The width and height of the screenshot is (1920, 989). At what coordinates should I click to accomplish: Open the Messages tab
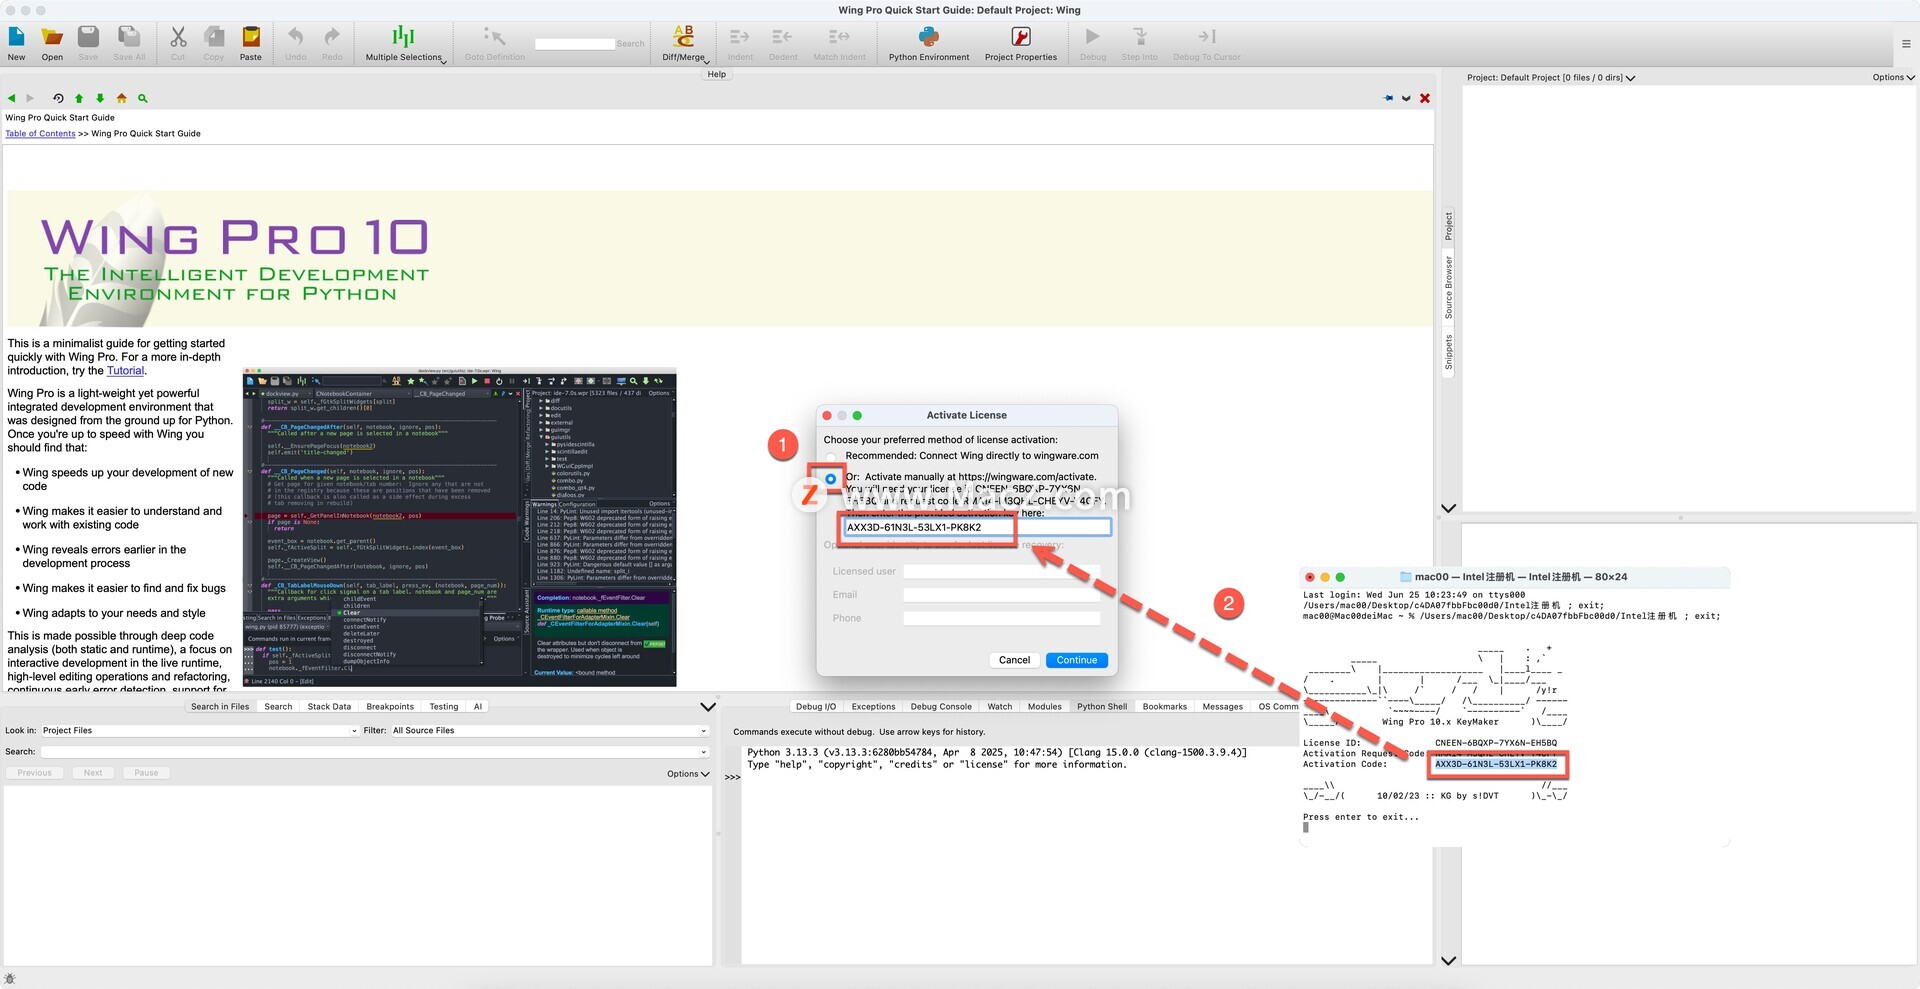[x=1222, y=707]
